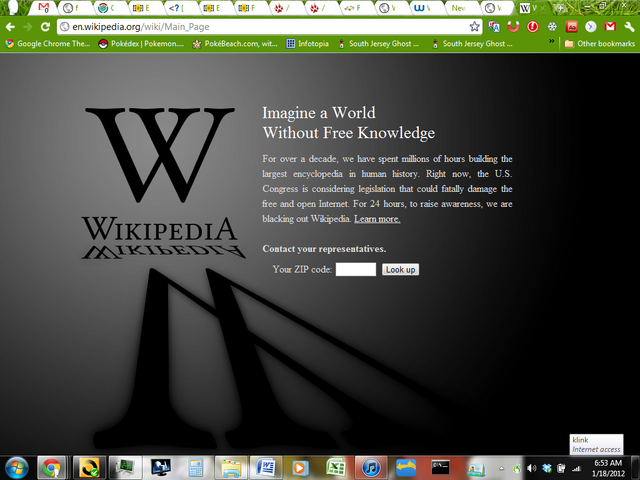Open the Calculator taskbar icon
Viewport: 640px width, 480px height.
tap(196, 468)
